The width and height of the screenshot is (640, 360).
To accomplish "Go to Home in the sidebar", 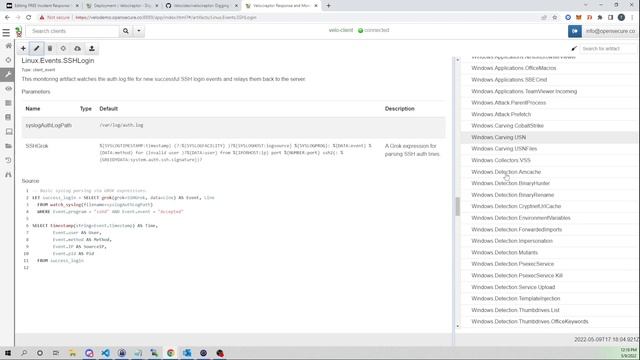I will click(x=8, y=46).
